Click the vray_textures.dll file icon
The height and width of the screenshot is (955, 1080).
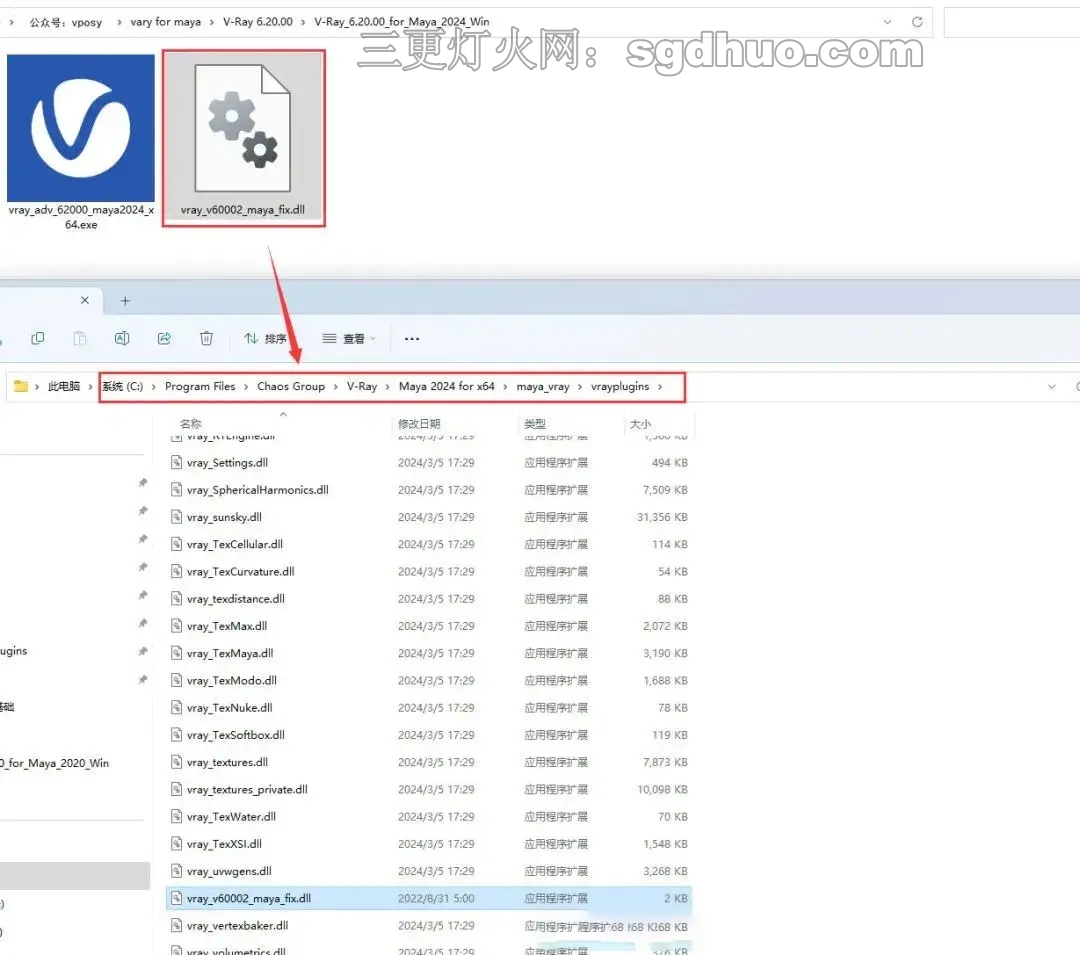[176, 762]
